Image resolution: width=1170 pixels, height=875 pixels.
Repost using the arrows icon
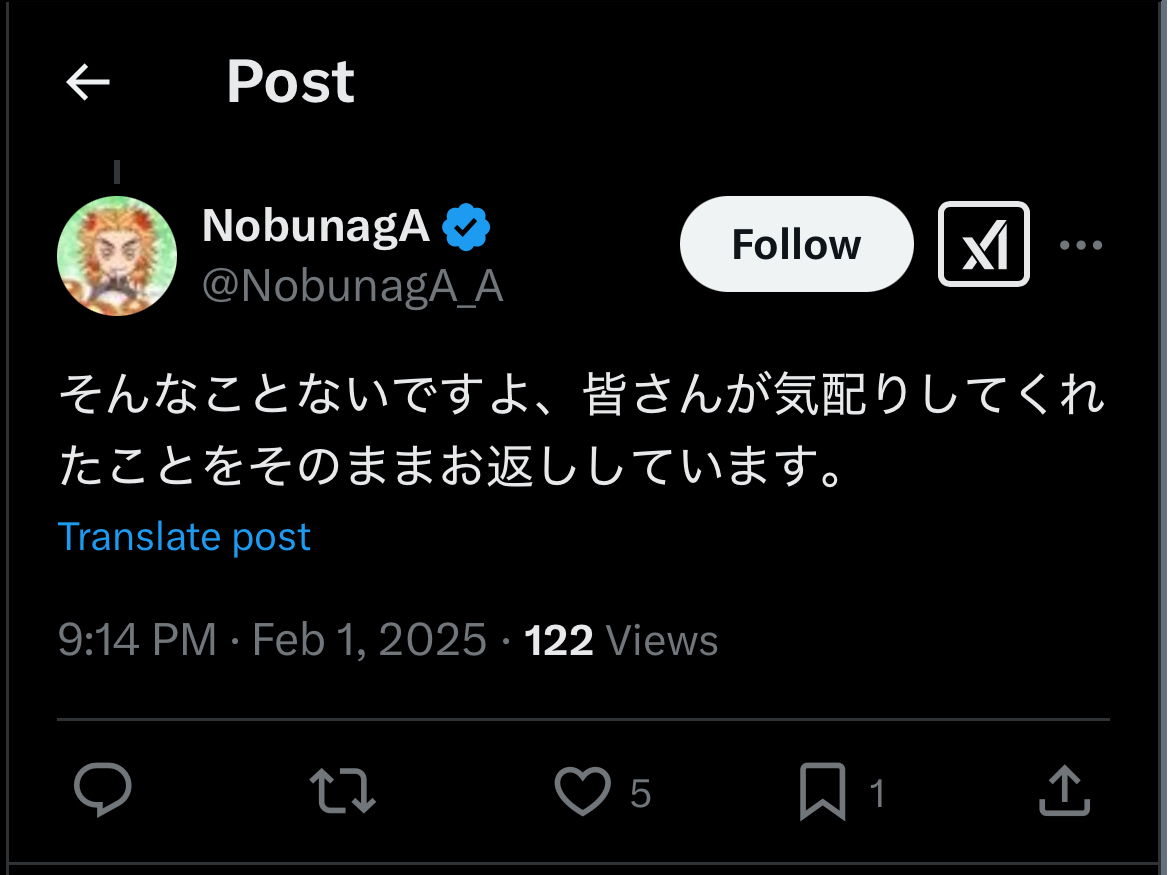(x=343, y=791)
